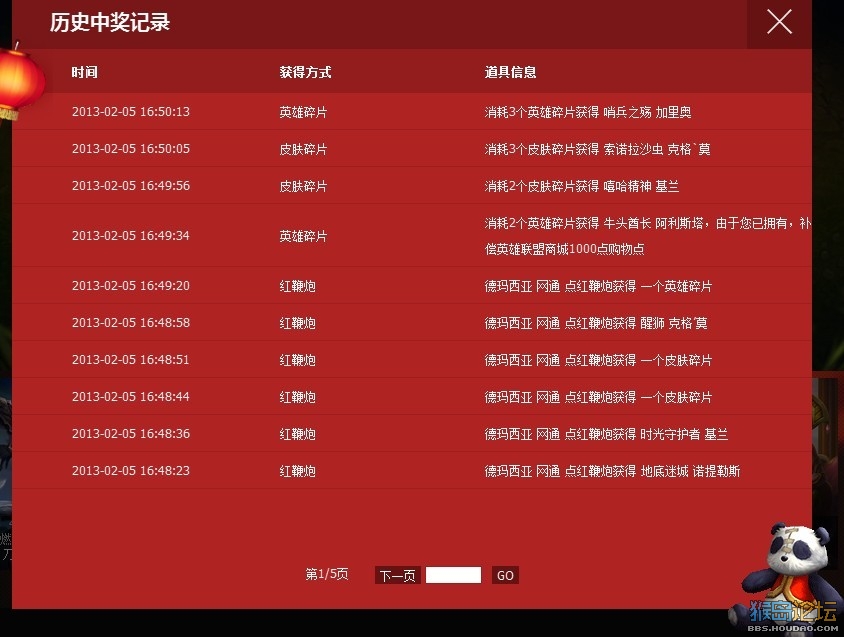Select the 道具信息 column header
Screen dimensions: 844x637
pyautogui.click(x=510, y=72)
